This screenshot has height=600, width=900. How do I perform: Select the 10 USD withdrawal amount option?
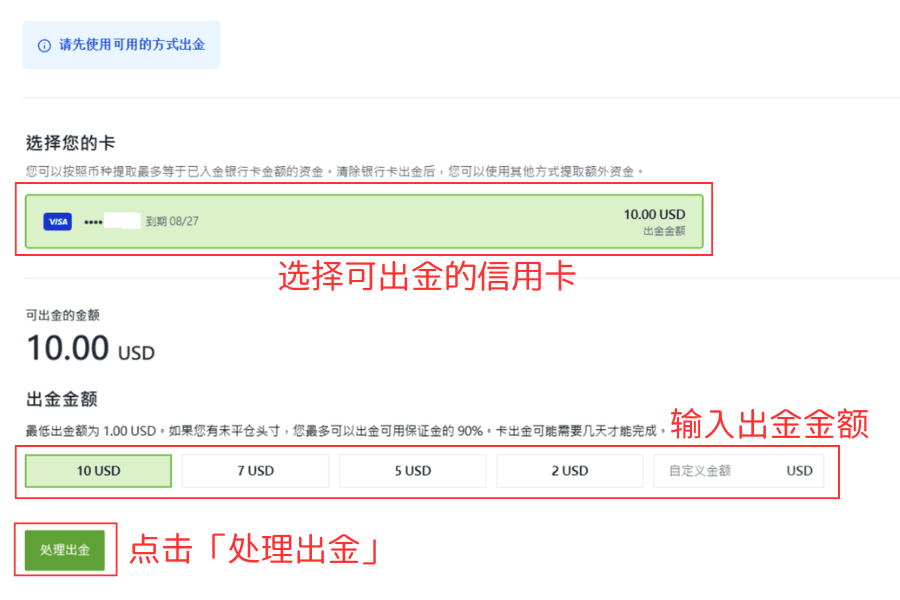point(97,470)
